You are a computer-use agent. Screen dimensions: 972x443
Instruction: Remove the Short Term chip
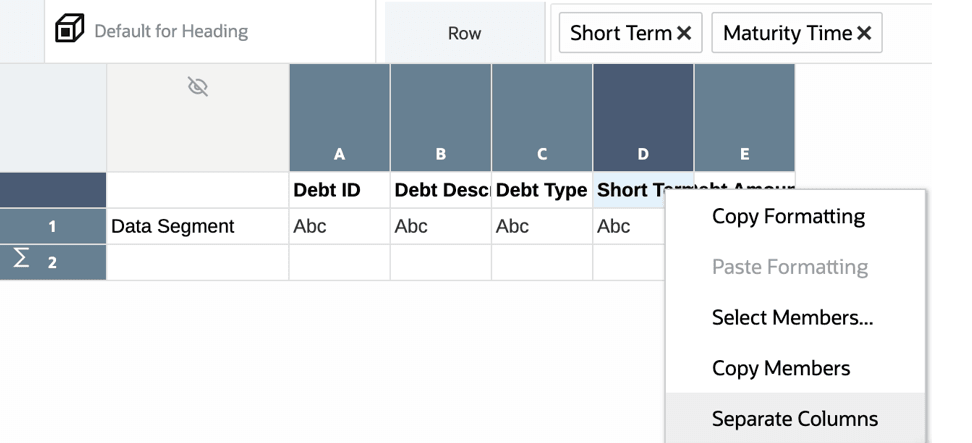point(684,33)
